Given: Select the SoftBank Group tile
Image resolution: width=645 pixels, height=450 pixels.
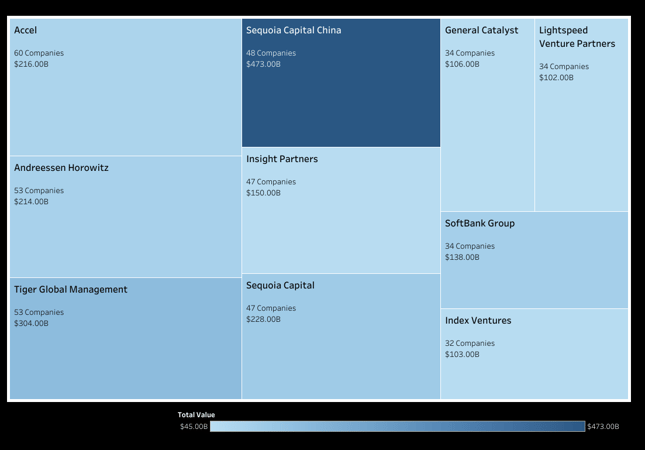Looking at the screenshot, I should coord(535,260).
